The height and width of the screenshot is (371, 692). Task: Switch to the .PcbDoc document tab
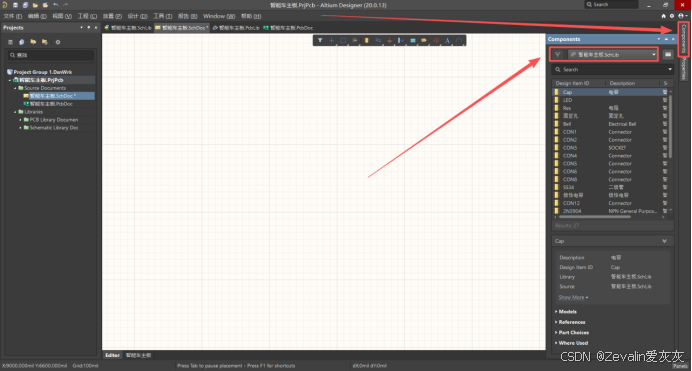[x=288, y=27]
